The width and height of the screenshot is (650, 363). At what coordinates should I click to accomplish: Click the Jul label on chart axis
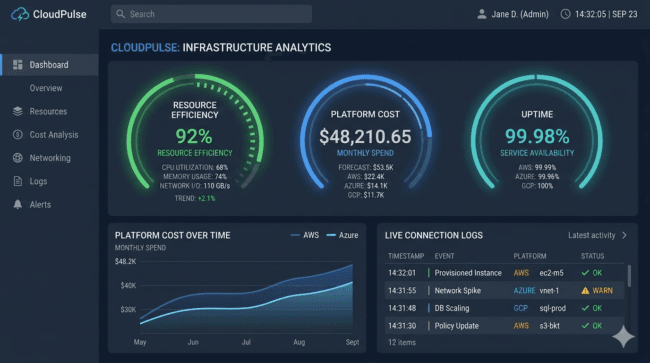pos(246,342)
